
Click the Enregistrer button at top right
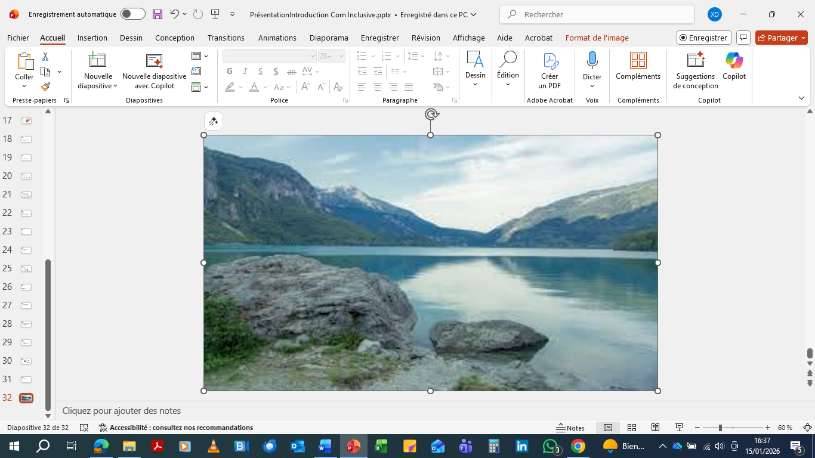703,37
